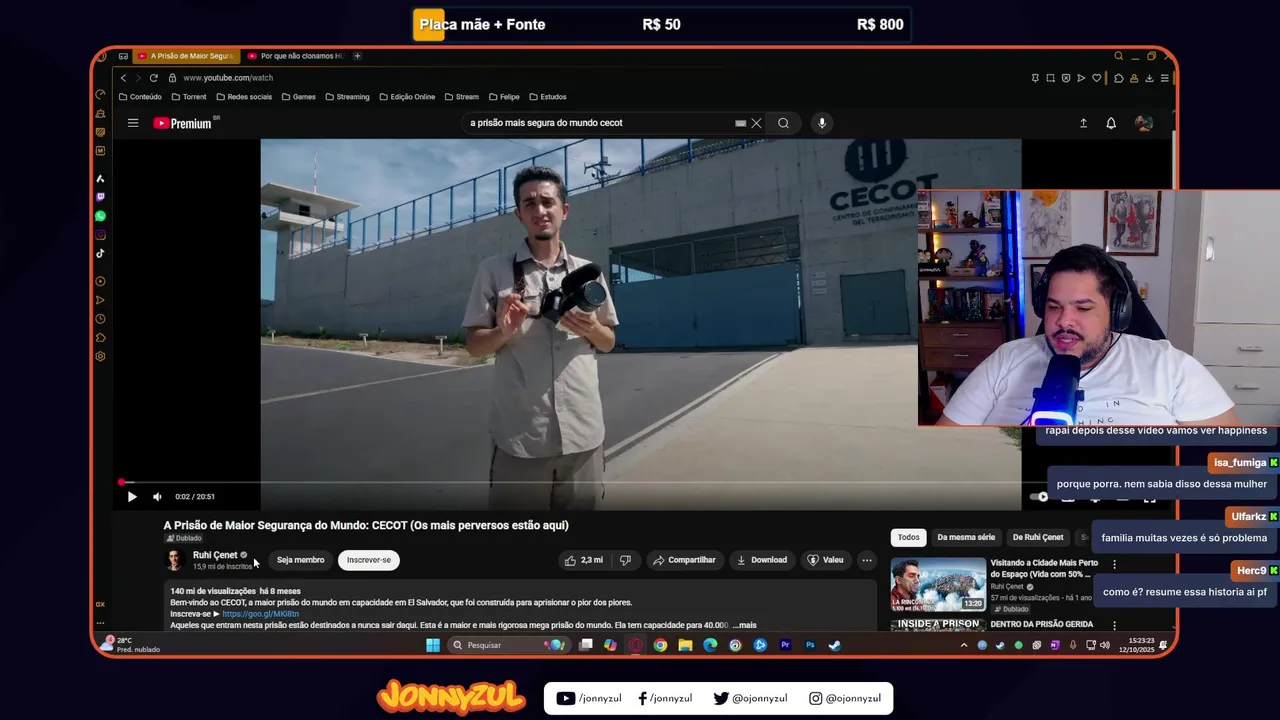Open the three-dot more actions under the video
The height and width of the screenshot is (720, 1280).
coord(867,560)
